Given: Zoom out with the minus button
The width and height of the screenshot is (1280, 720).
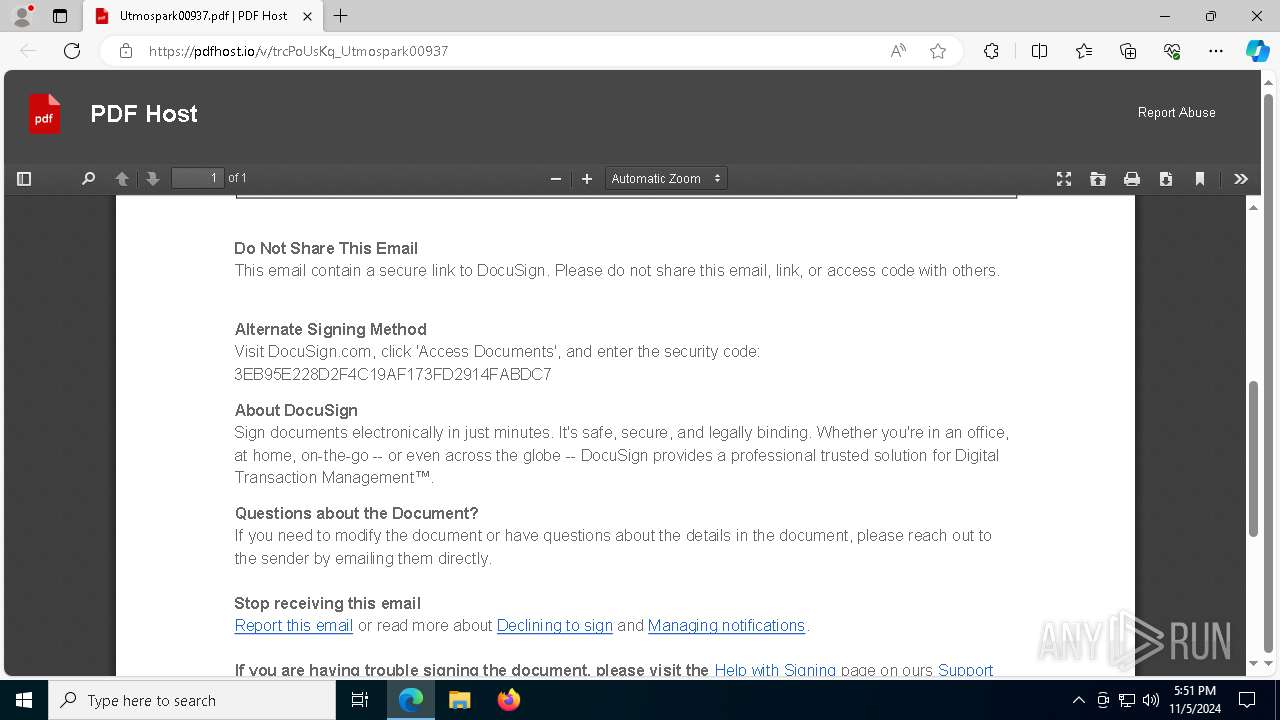Looking at the screenshot, I should pyautogui.click(x=556, y=179).
